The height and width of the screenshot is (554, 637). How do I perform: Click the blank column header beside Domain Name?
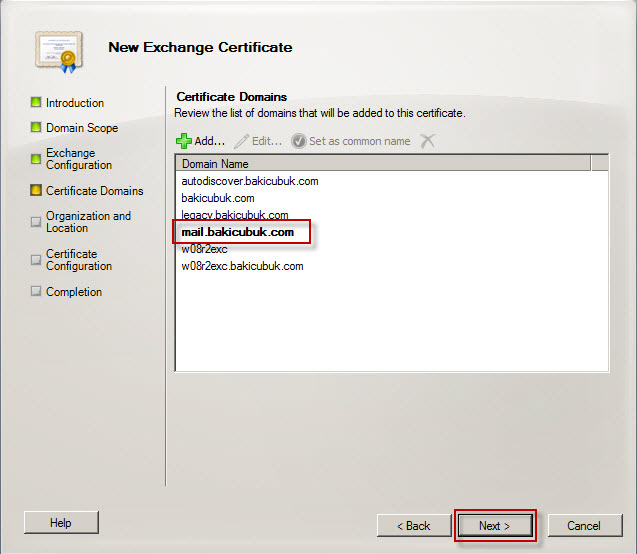(600, 164)
